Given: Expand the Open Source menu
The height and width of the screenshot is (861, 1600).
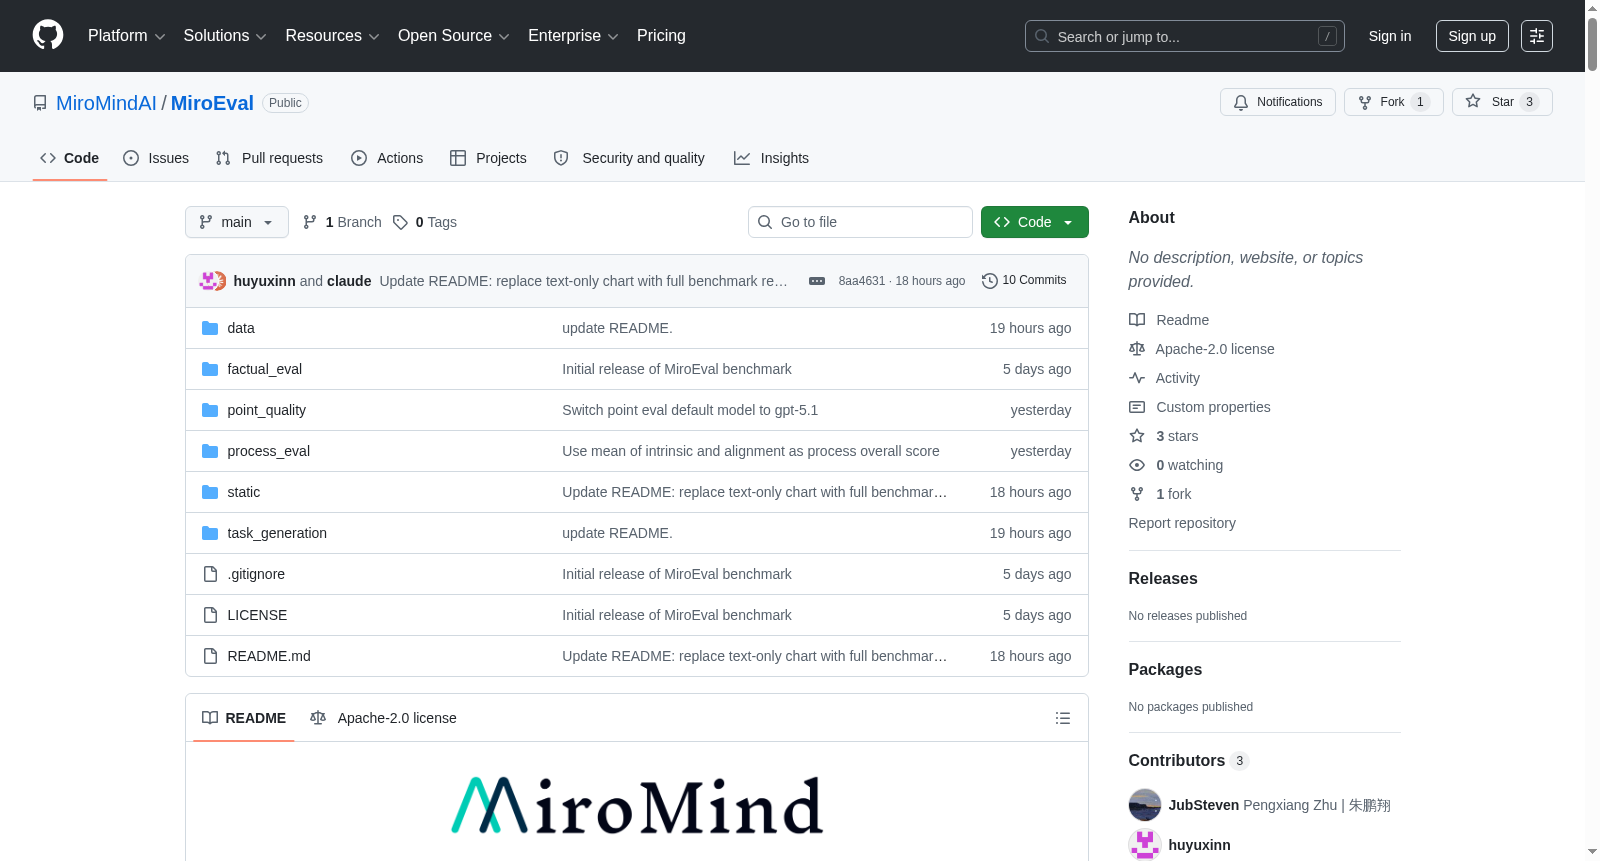Looking at the screenshot, I should point(454,36).
